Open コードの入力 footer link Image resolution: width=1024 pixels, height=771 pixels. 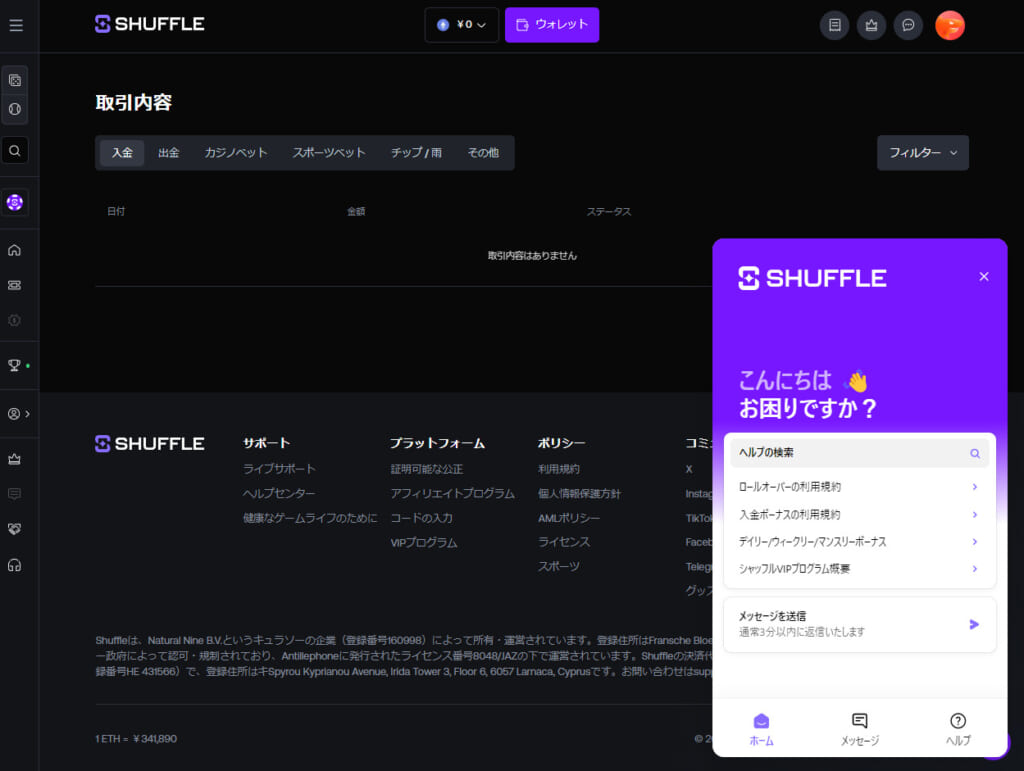pyautogui.click(x=421, y=518)
